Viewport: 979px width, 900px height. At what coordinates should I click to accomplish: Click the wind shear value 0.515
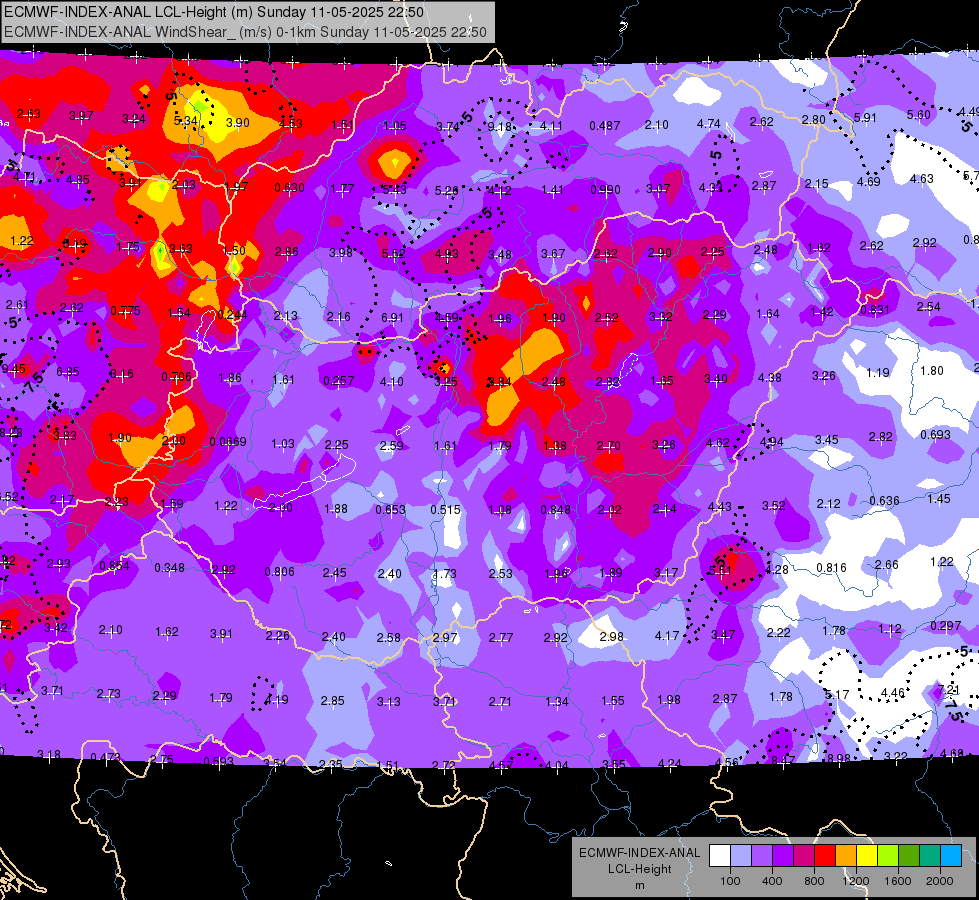[445, 510]
